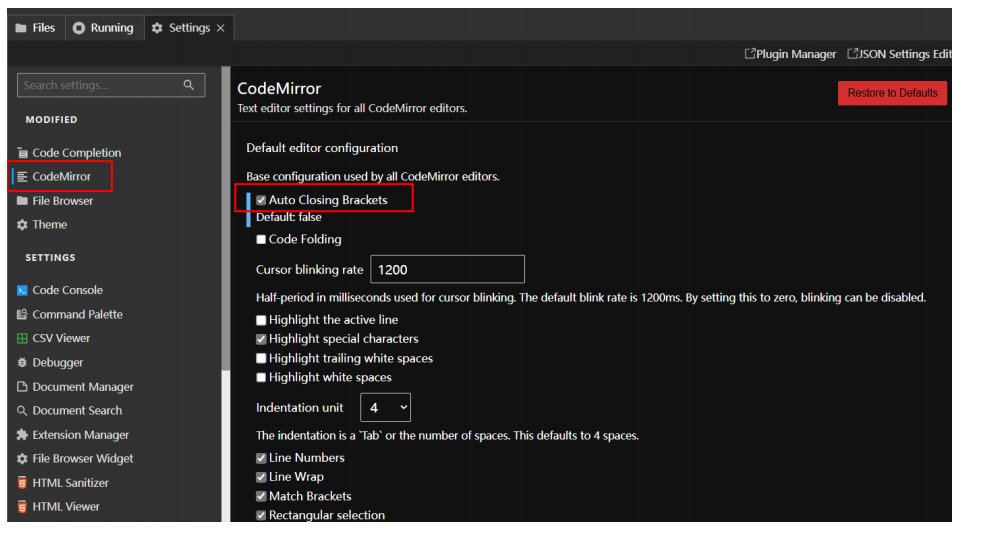
Task: Click the Theme gear icon
Action: [x=22, y=225]
